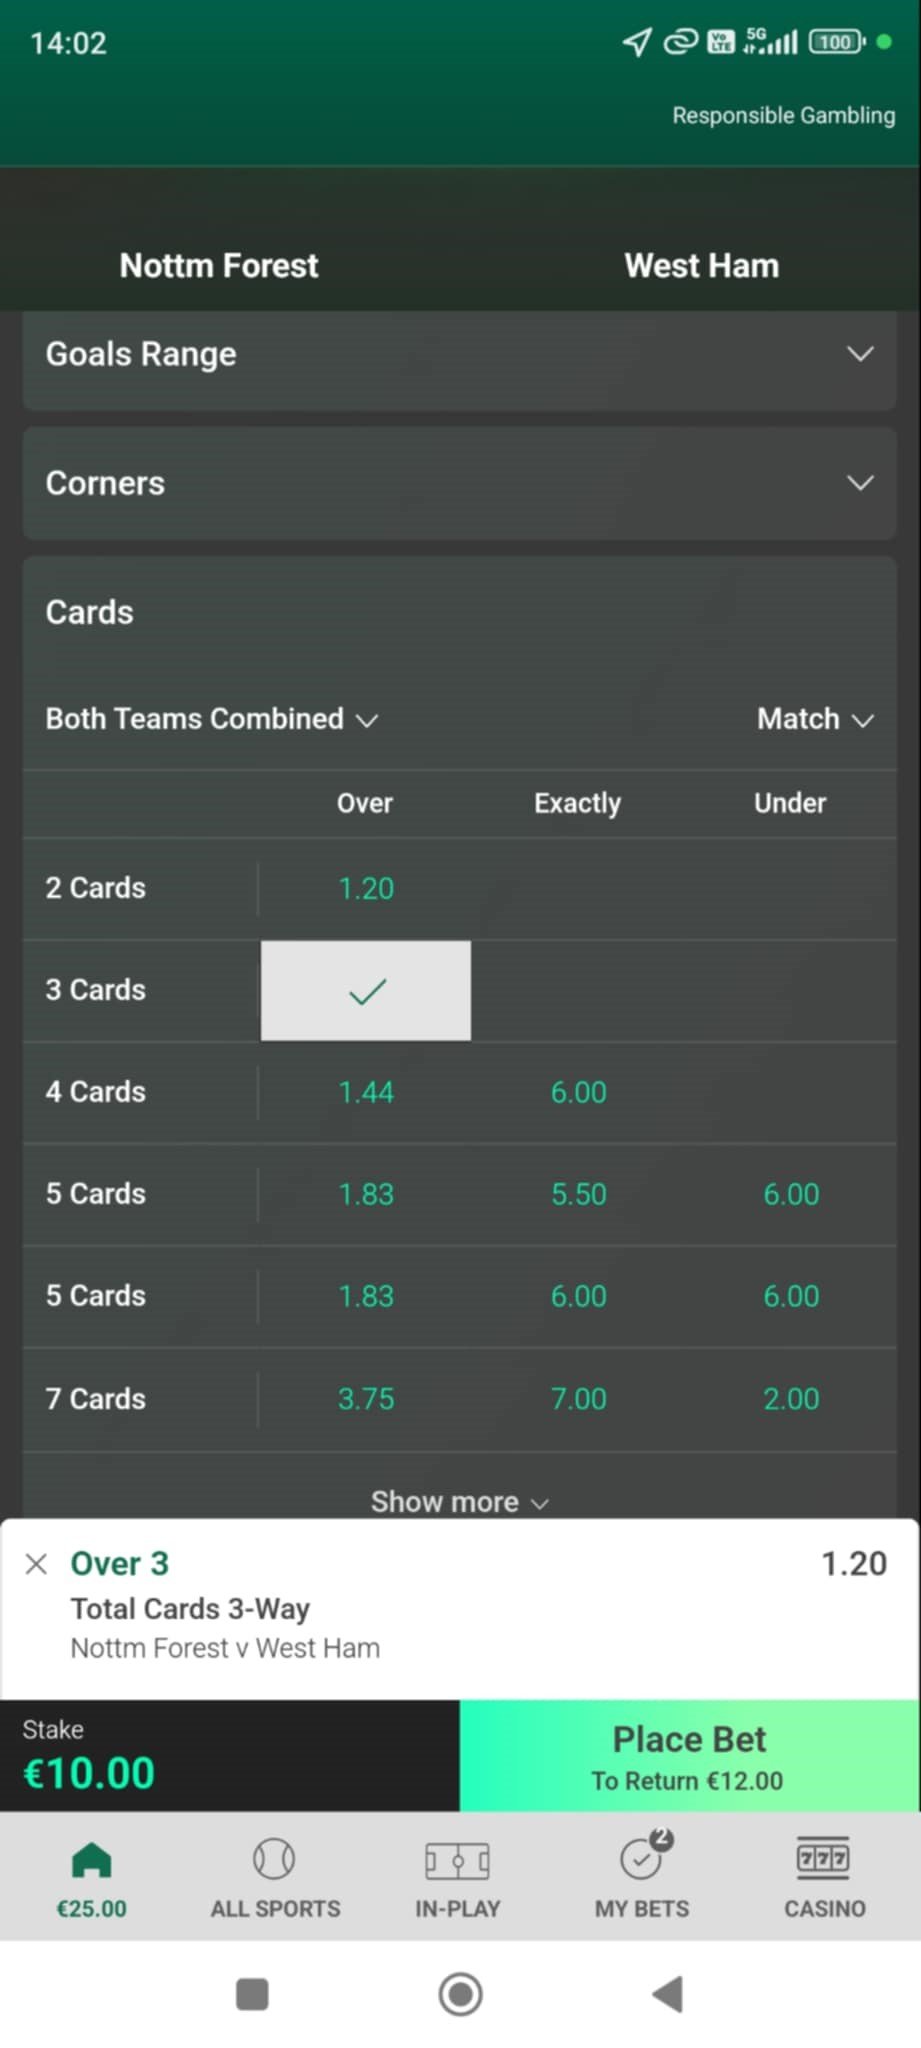Open My Bets with the 2 badge
921x2048 pixels.
click(x=642, y=1878)
